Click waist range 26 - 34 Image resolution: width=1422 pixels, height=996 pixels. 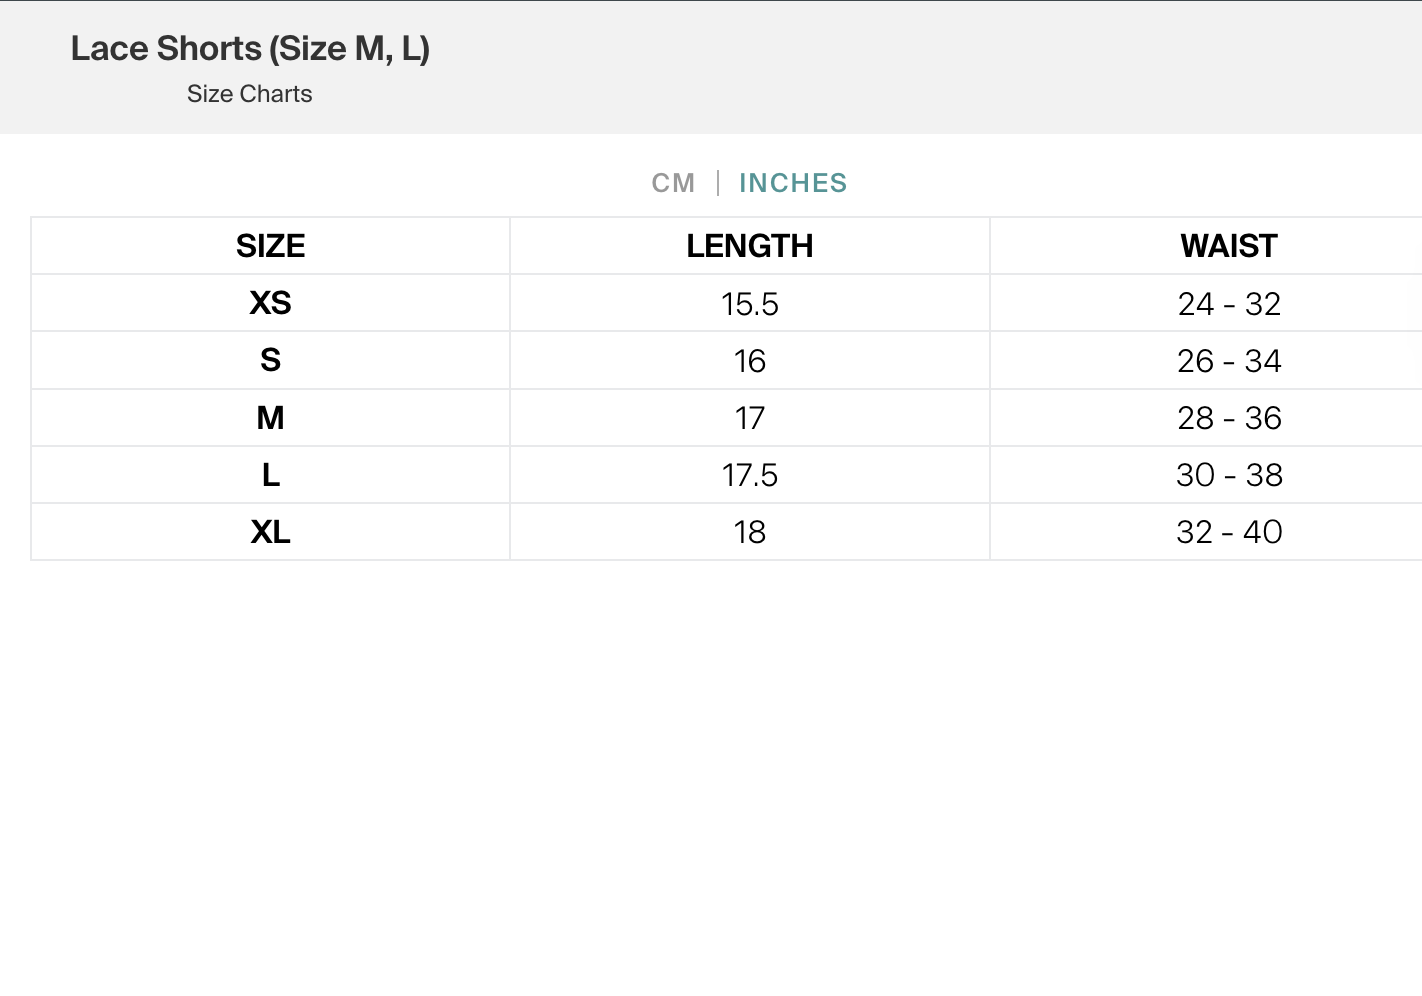click(1229, 361)
